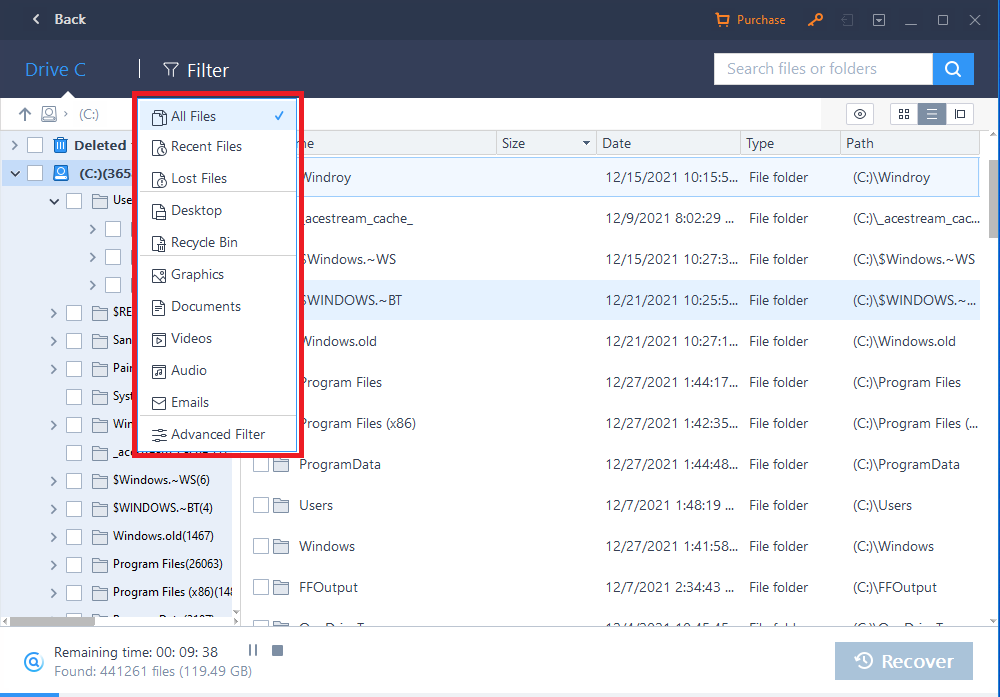
Task: Navigate up one folder level arrow
Action: pos(25,114)
